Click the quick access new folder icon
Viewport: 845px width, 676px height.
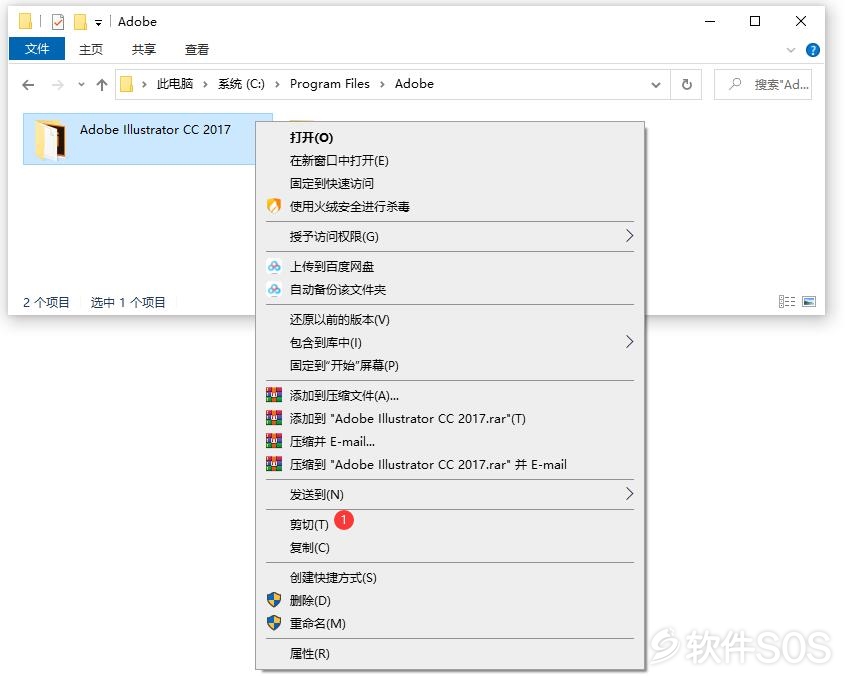[x=80, y=22]
